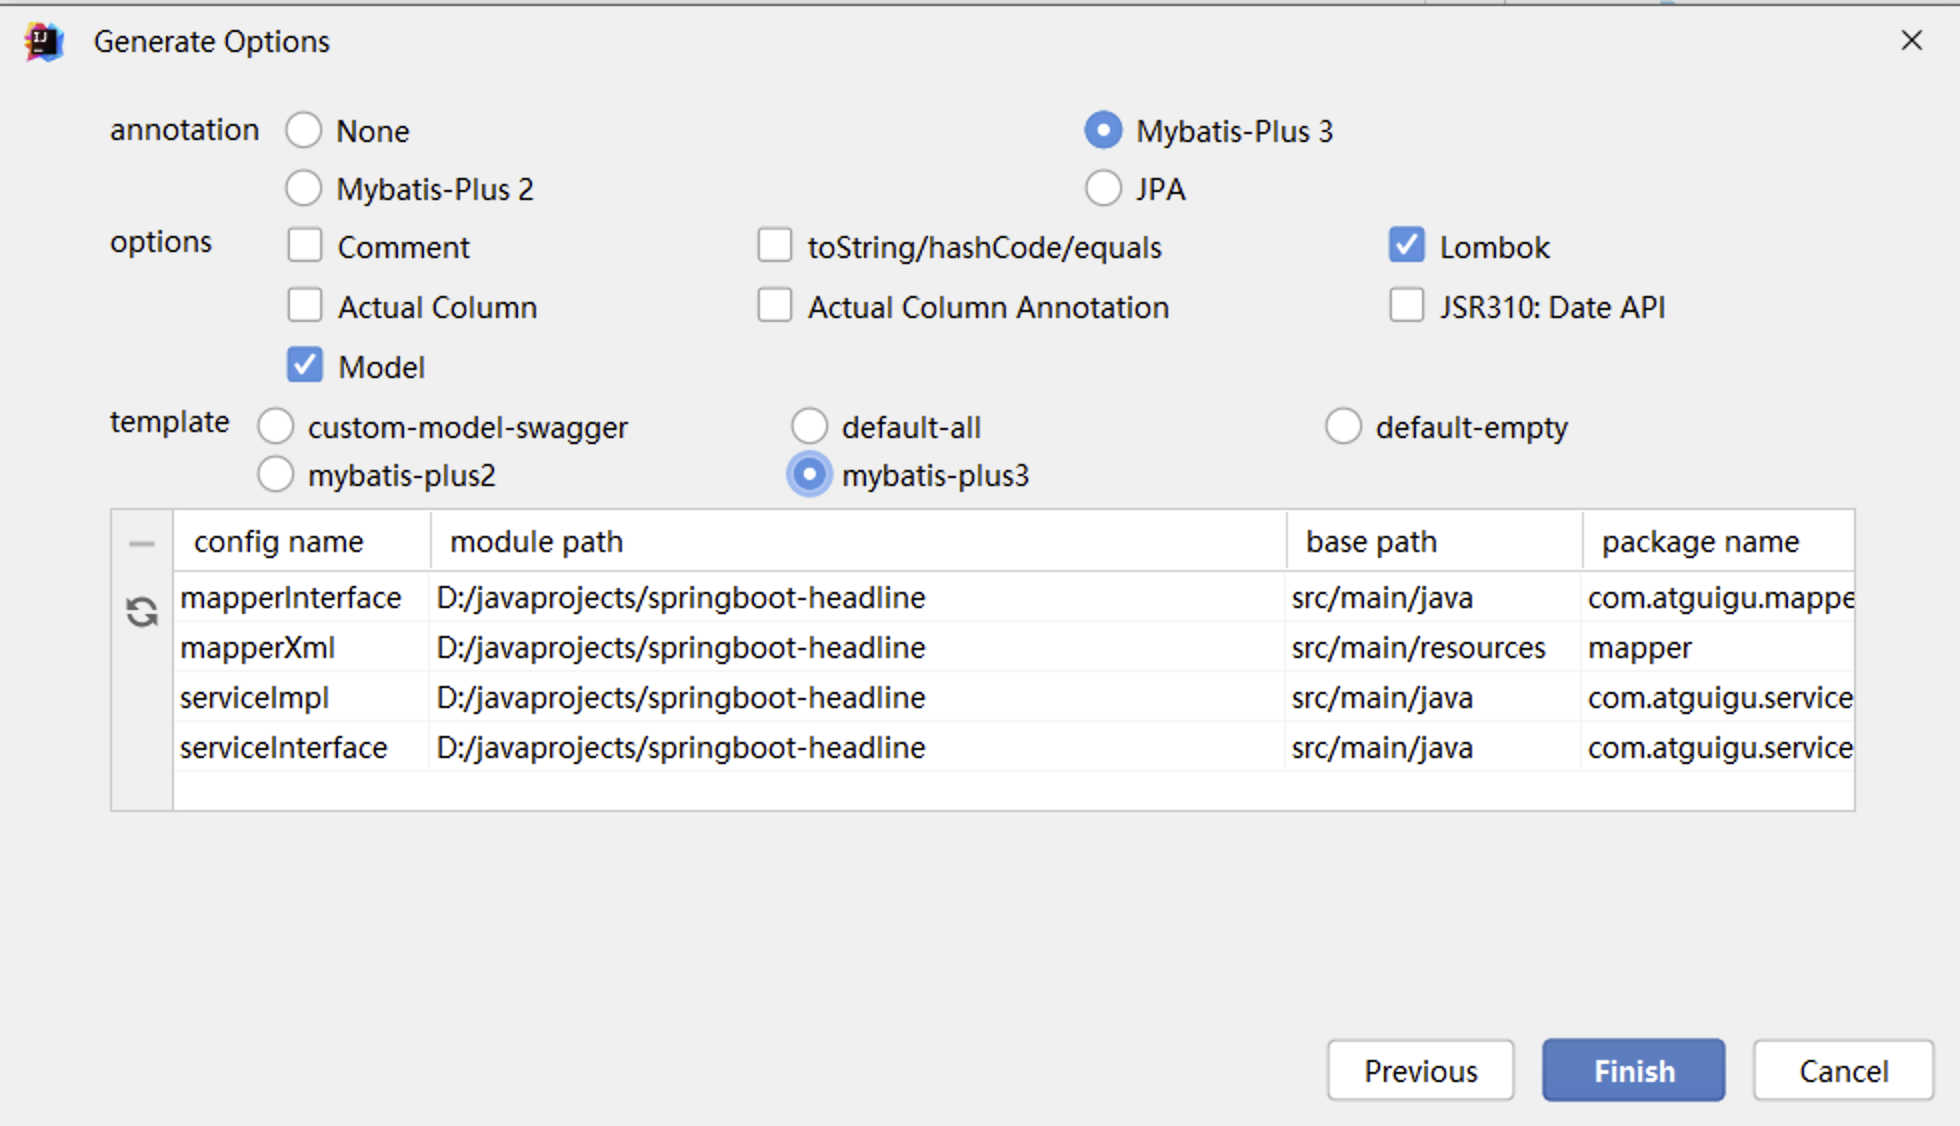Go back with the Previous button
1960x1126 pixels.
pos(1420,1071)
